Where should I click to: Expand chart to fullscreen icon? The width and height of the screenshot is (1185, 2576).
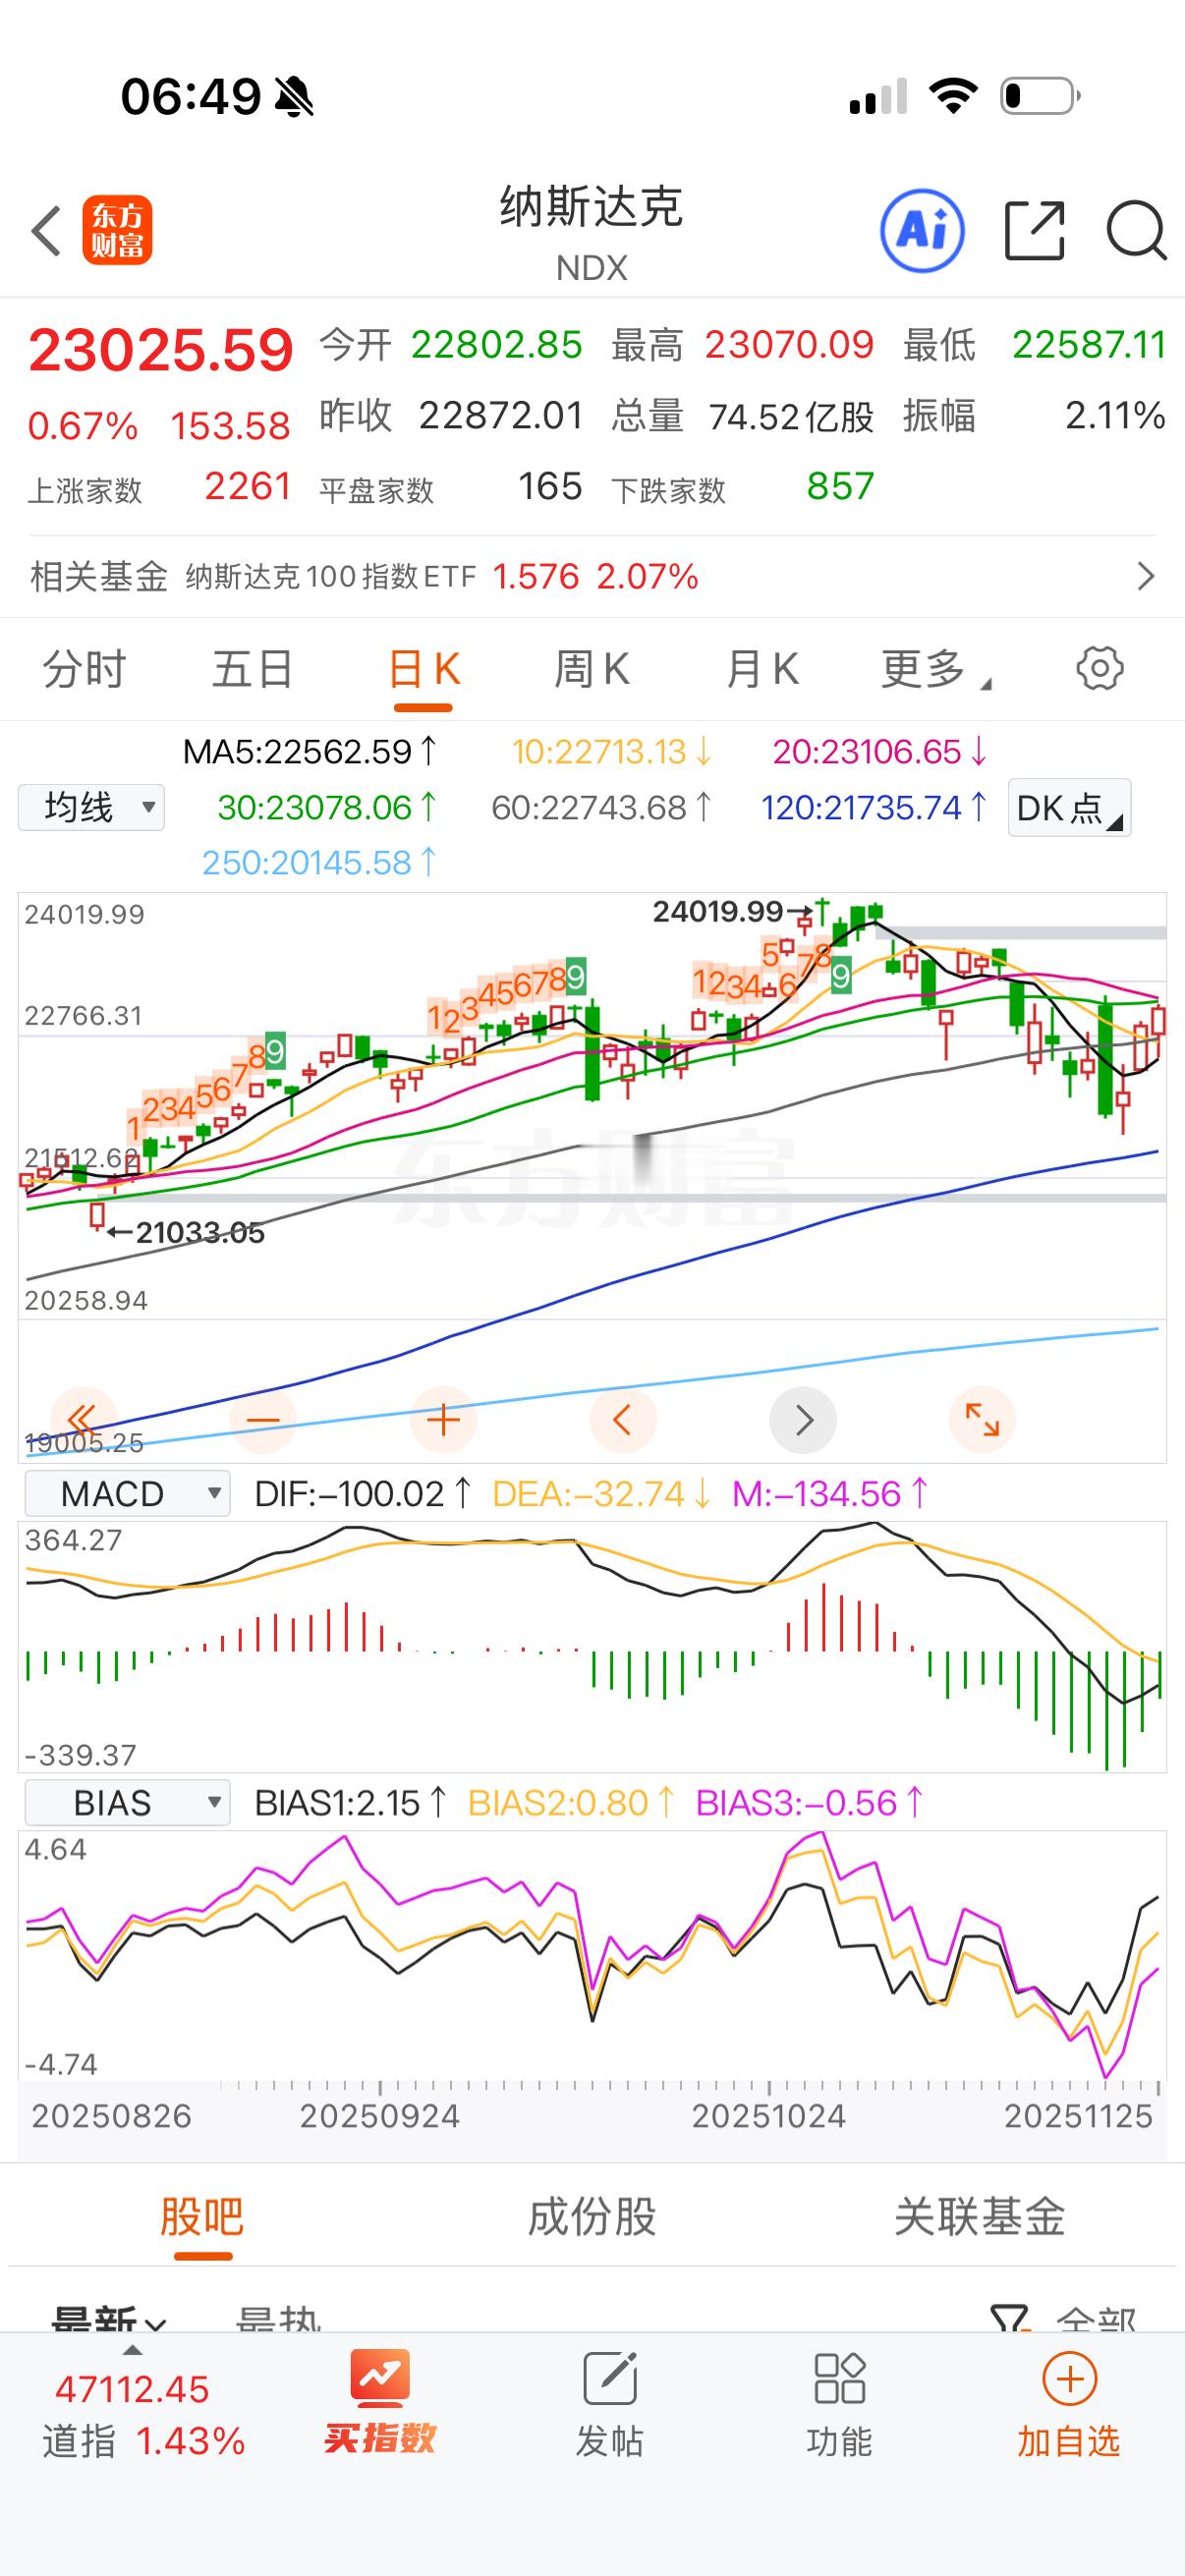(982, 1419)
